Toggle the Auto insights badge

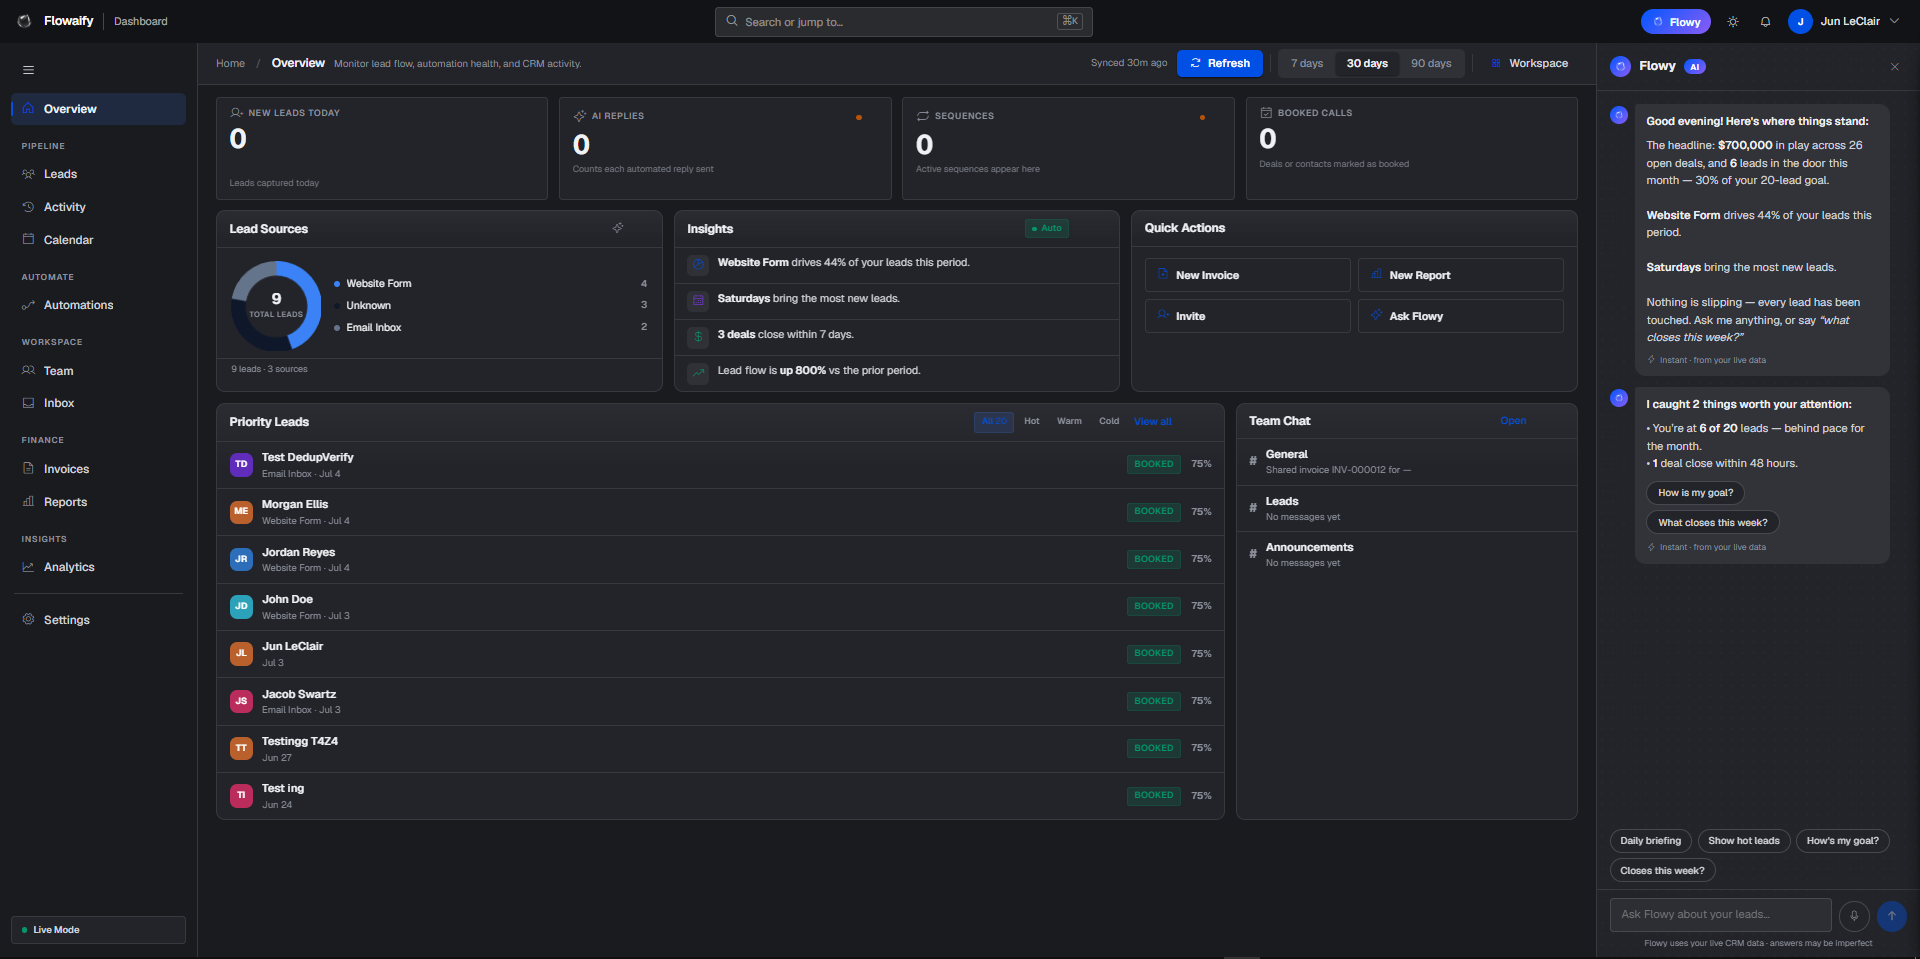[1047, 228]
